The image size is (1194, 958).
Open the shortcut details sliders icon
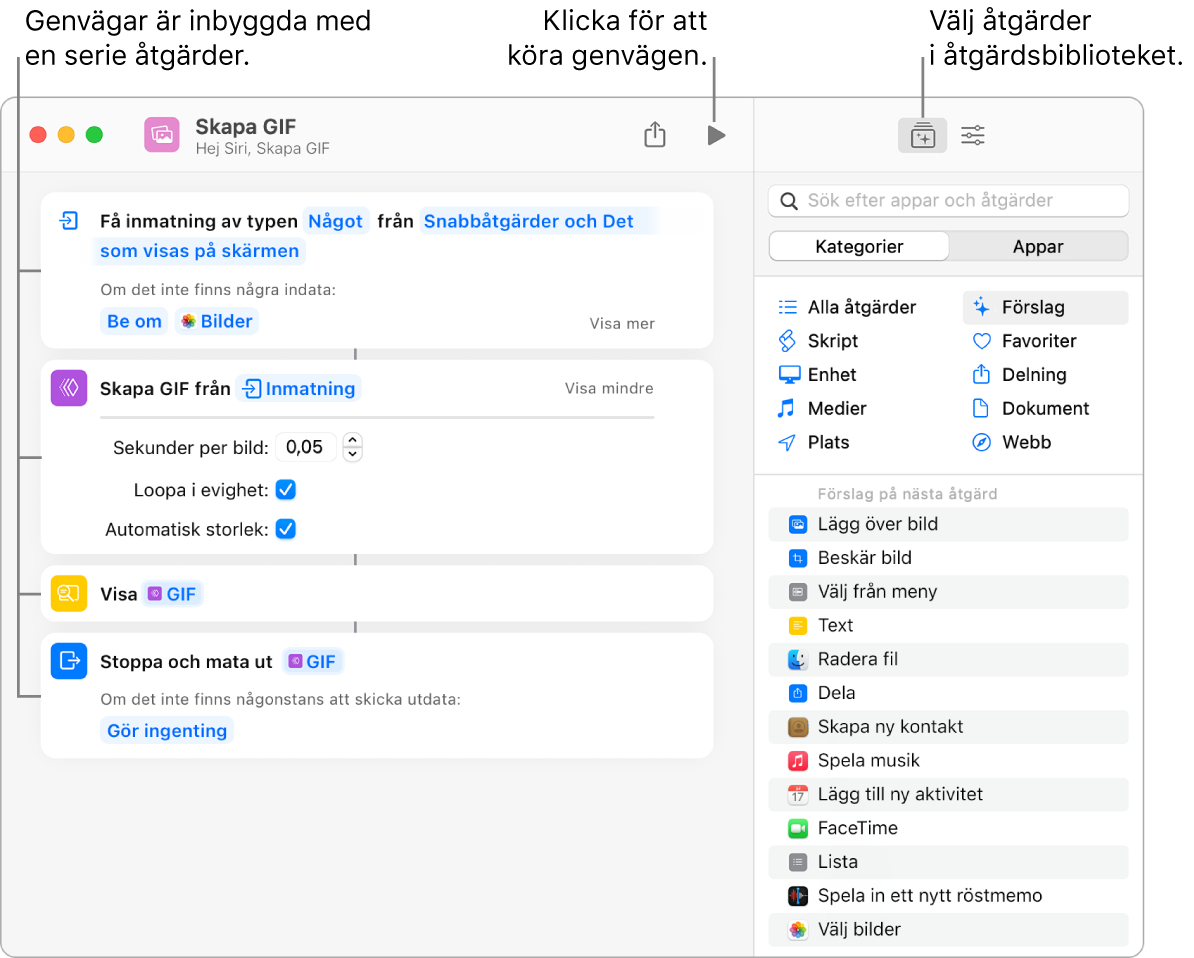(971, 134)
